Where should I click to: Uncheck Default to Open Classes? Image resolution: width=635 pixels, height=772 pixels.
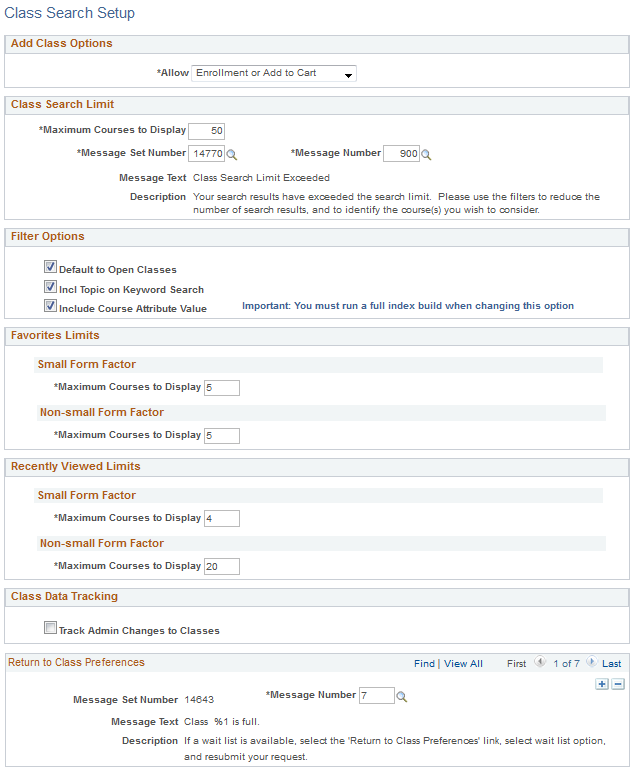tap(50, 267)
